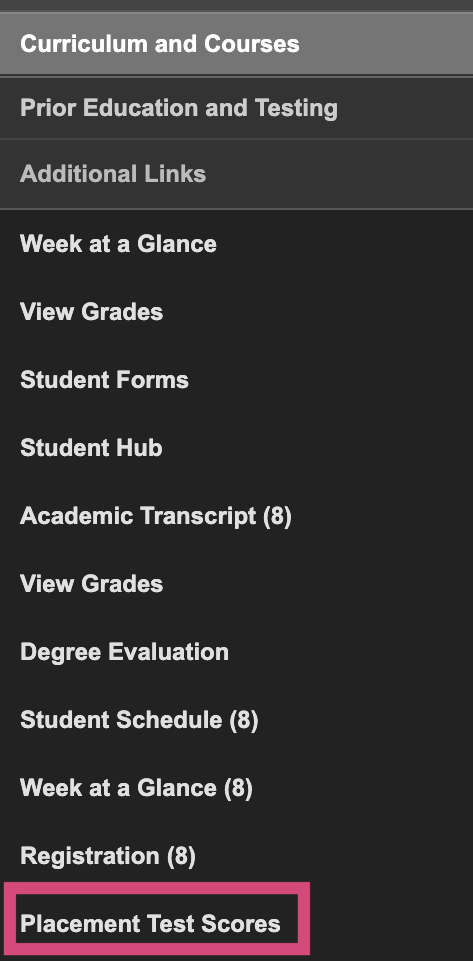473x961 pixels.
Task: Open the Student Forms link
Action: click(104, 380)
